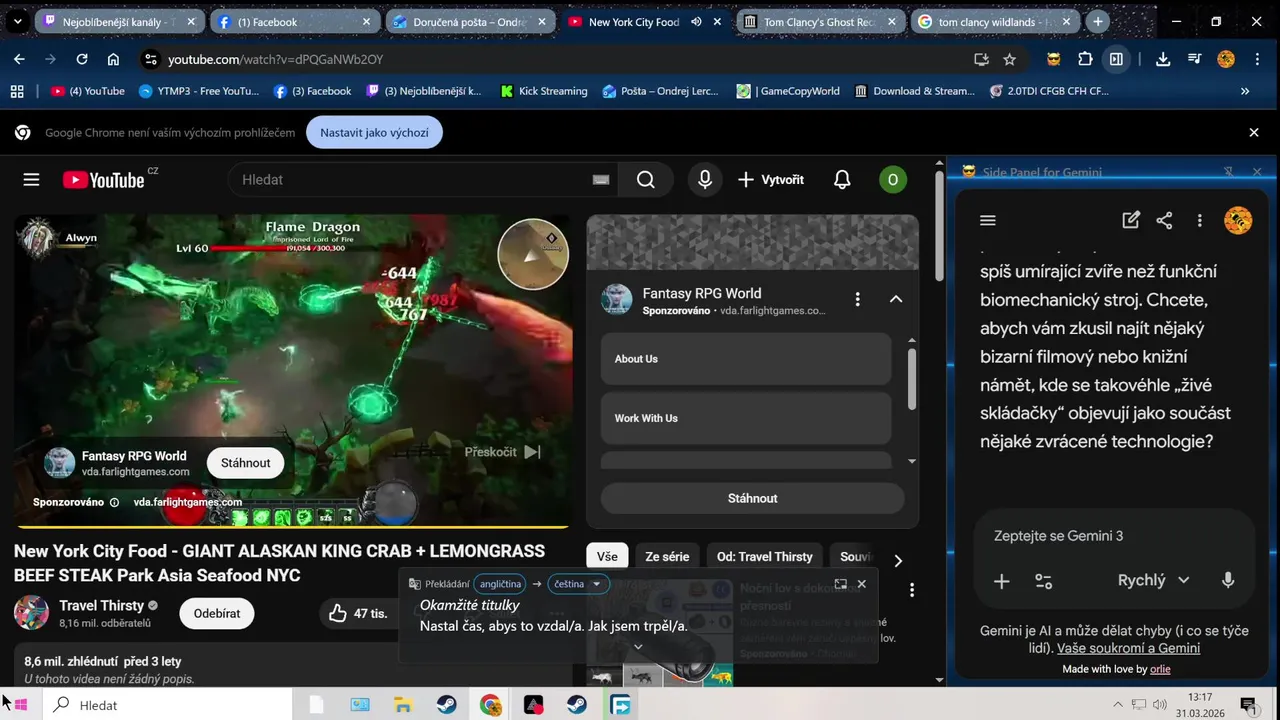Click the ad panel inner scrollbar
This screenshot has width=1280, height=720.
tap(911, 379)
